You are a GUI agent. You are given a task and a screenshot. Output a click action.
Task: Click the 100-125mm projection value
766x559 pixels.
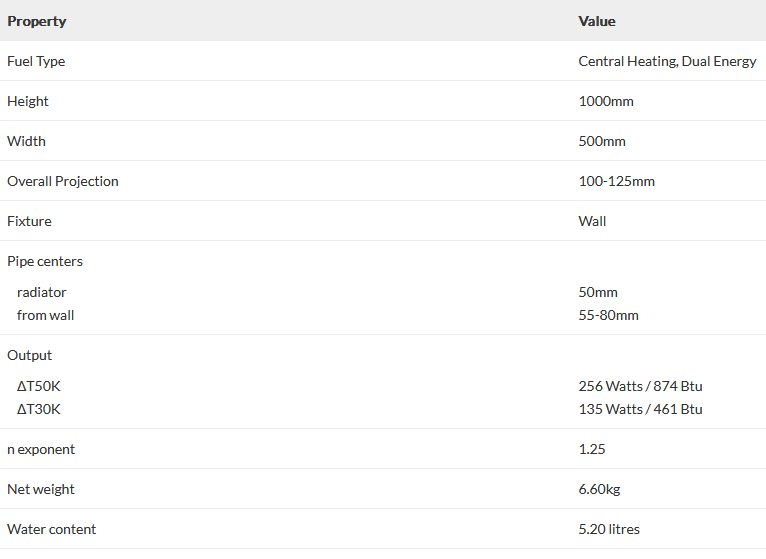[617, 181]
